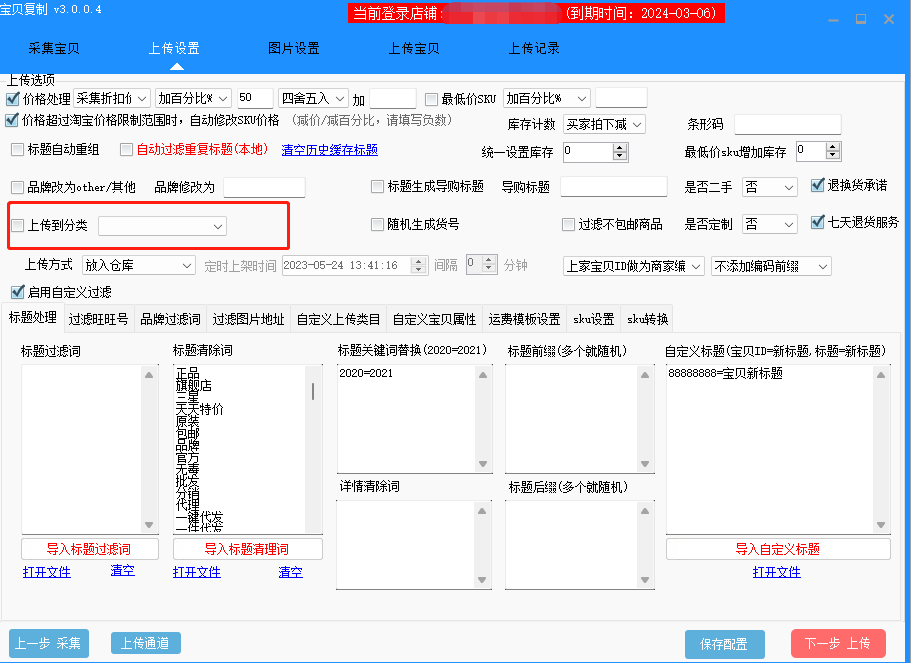Viewport: 911px width, 663px height.
Task: Click the 上传通道 button
Action: click(146, 643)
